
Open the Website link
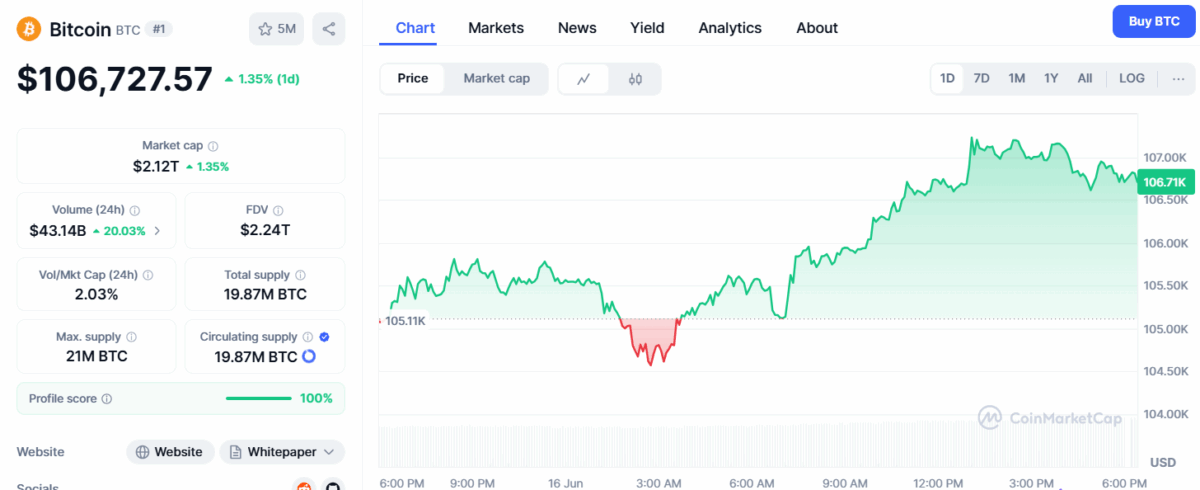tap(170, 452)
